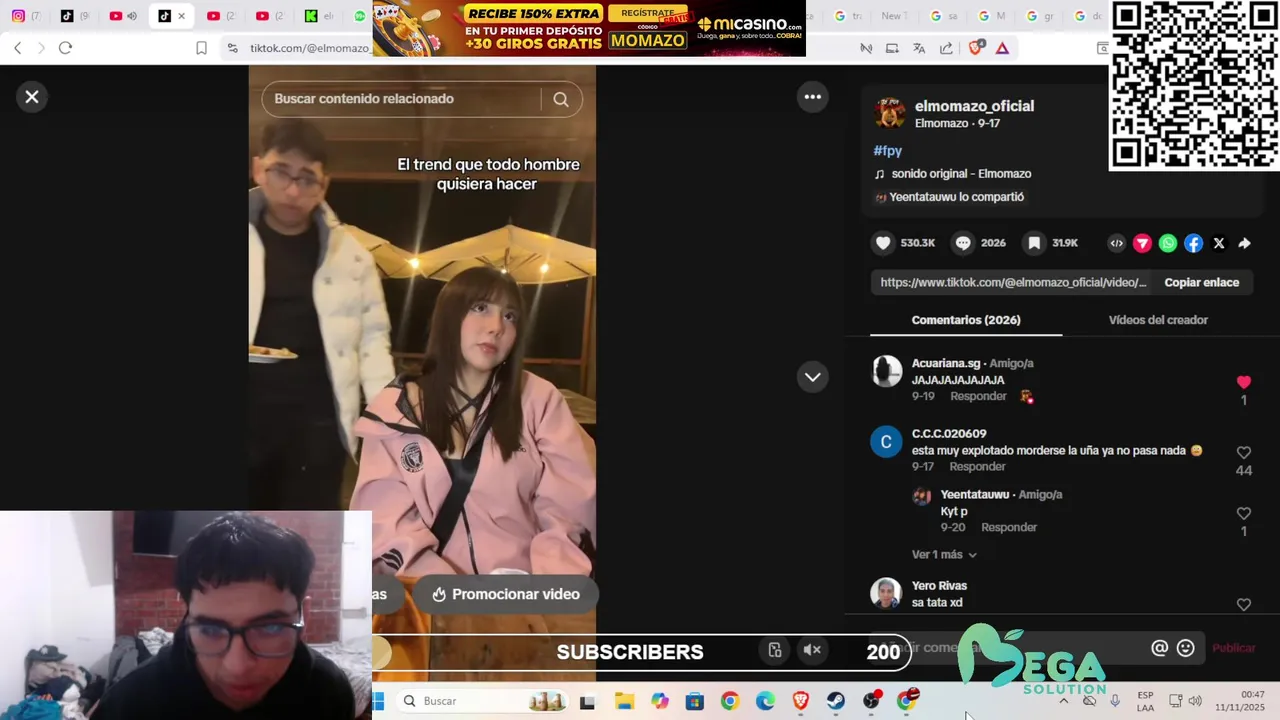Screen dimensions: 1280x720
Task: Open sonido original - Elmomazo sound
Action: pyautogui.click(x=961, y=174)
